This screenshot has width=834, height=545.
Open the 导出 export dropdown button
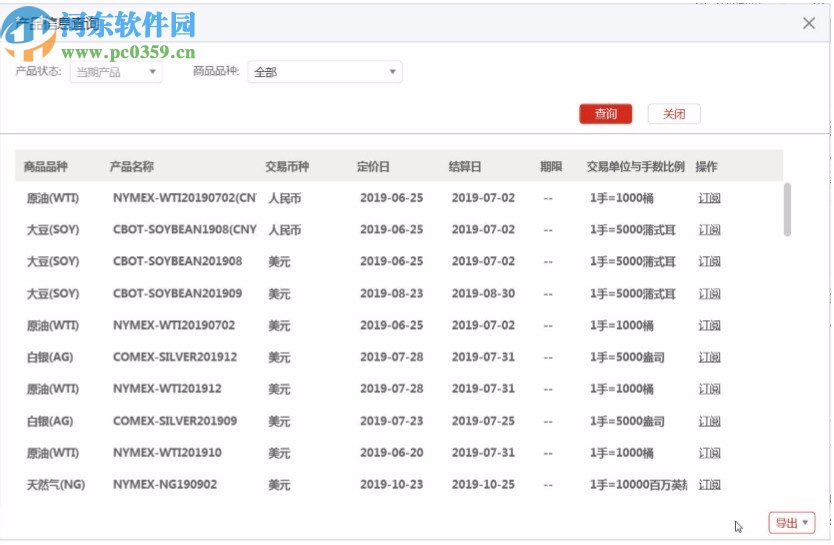point(791,523)
